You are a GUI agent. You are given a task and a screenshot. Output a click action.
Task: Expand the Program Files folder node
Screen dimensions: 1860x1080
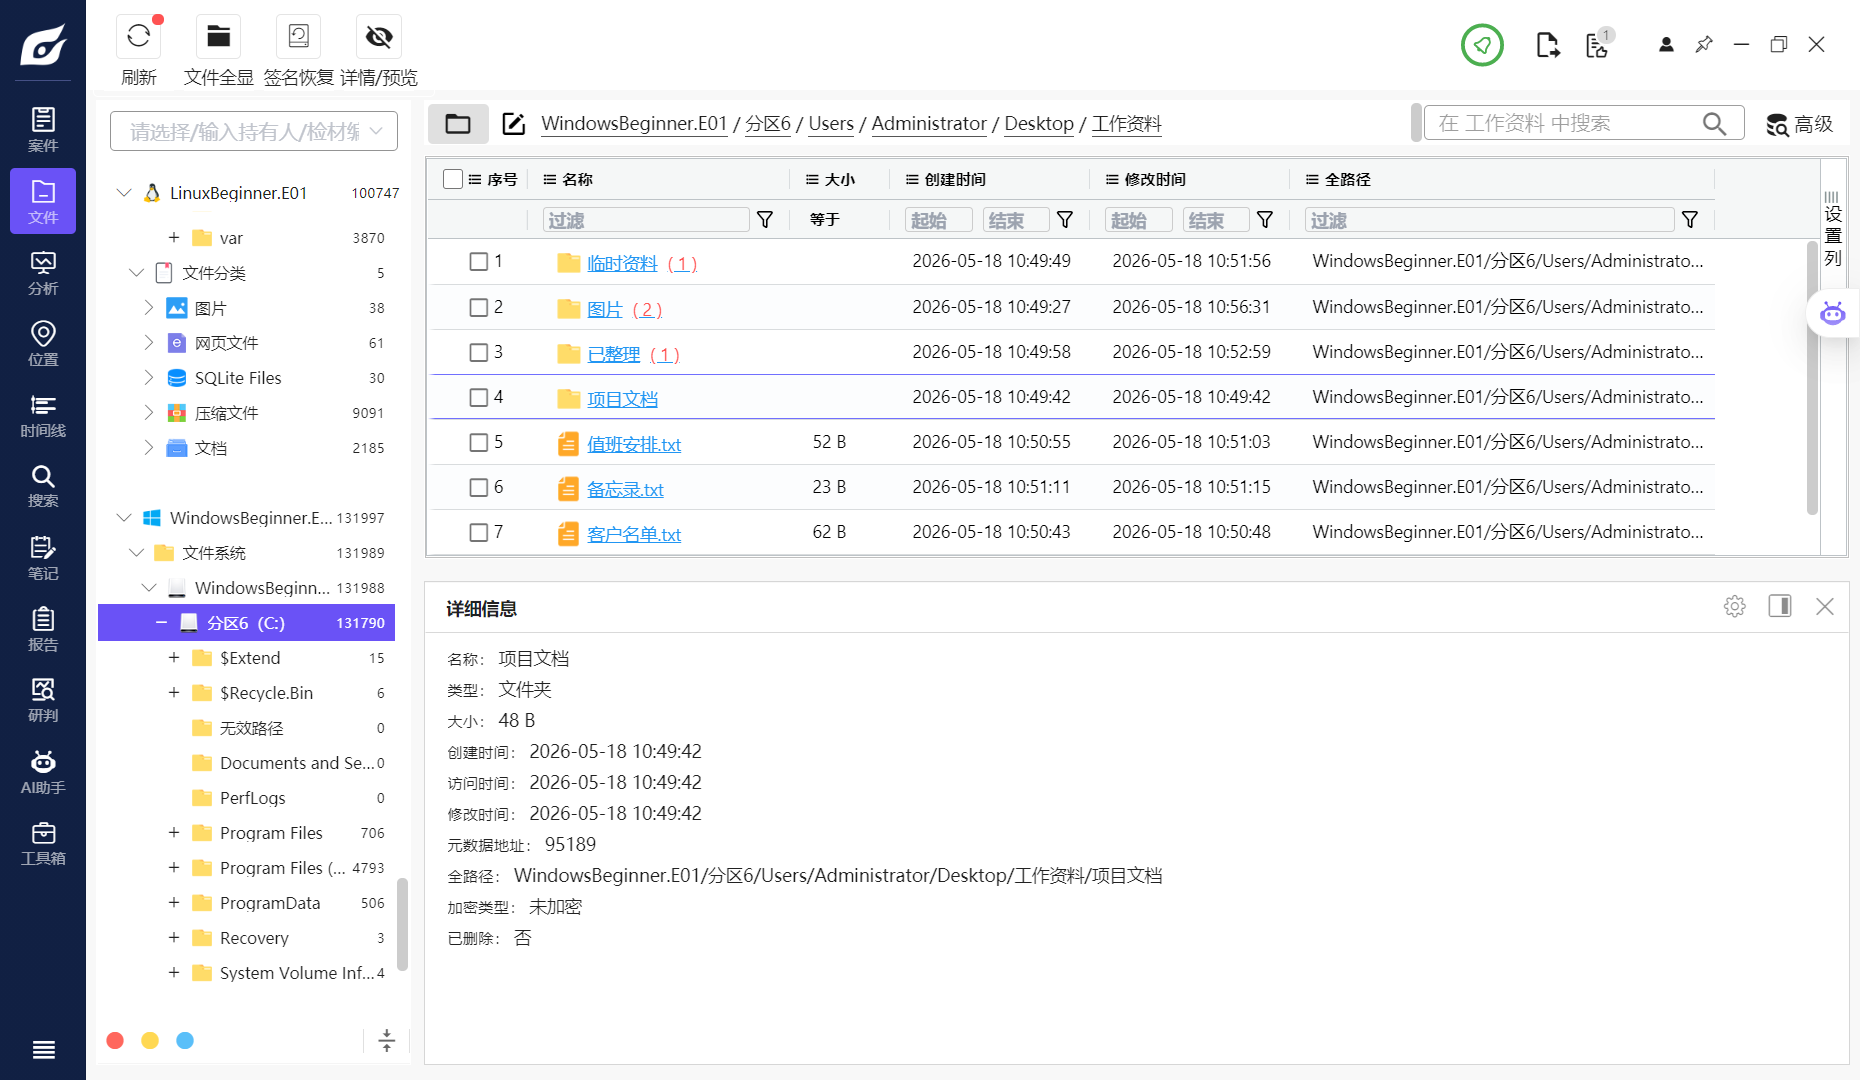point(174,833)
